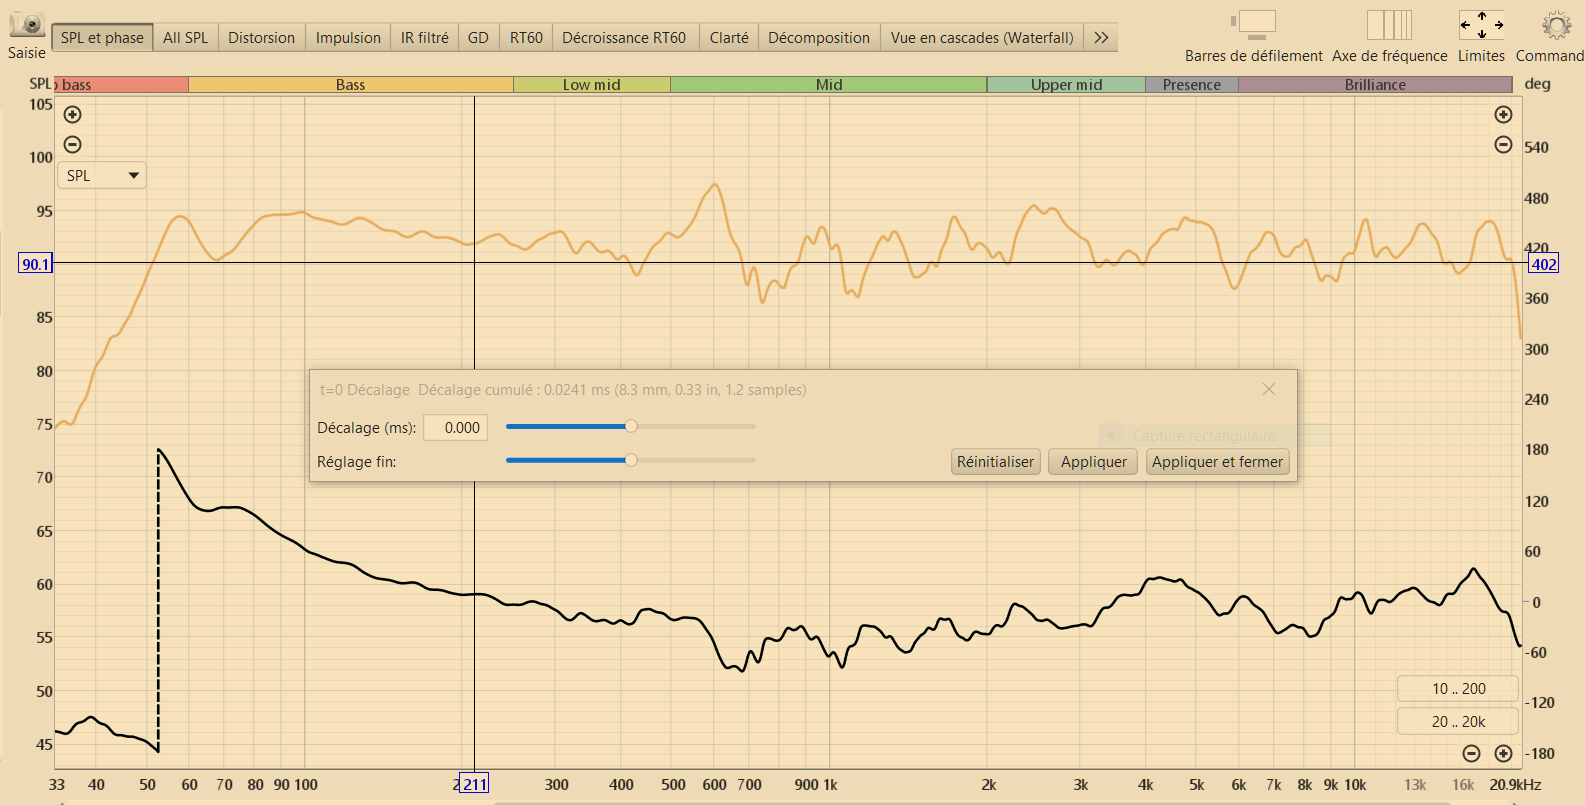Set frequency range to 10 .. 200
This screenshot has height=805, width=1585.
pos(1458,689)
